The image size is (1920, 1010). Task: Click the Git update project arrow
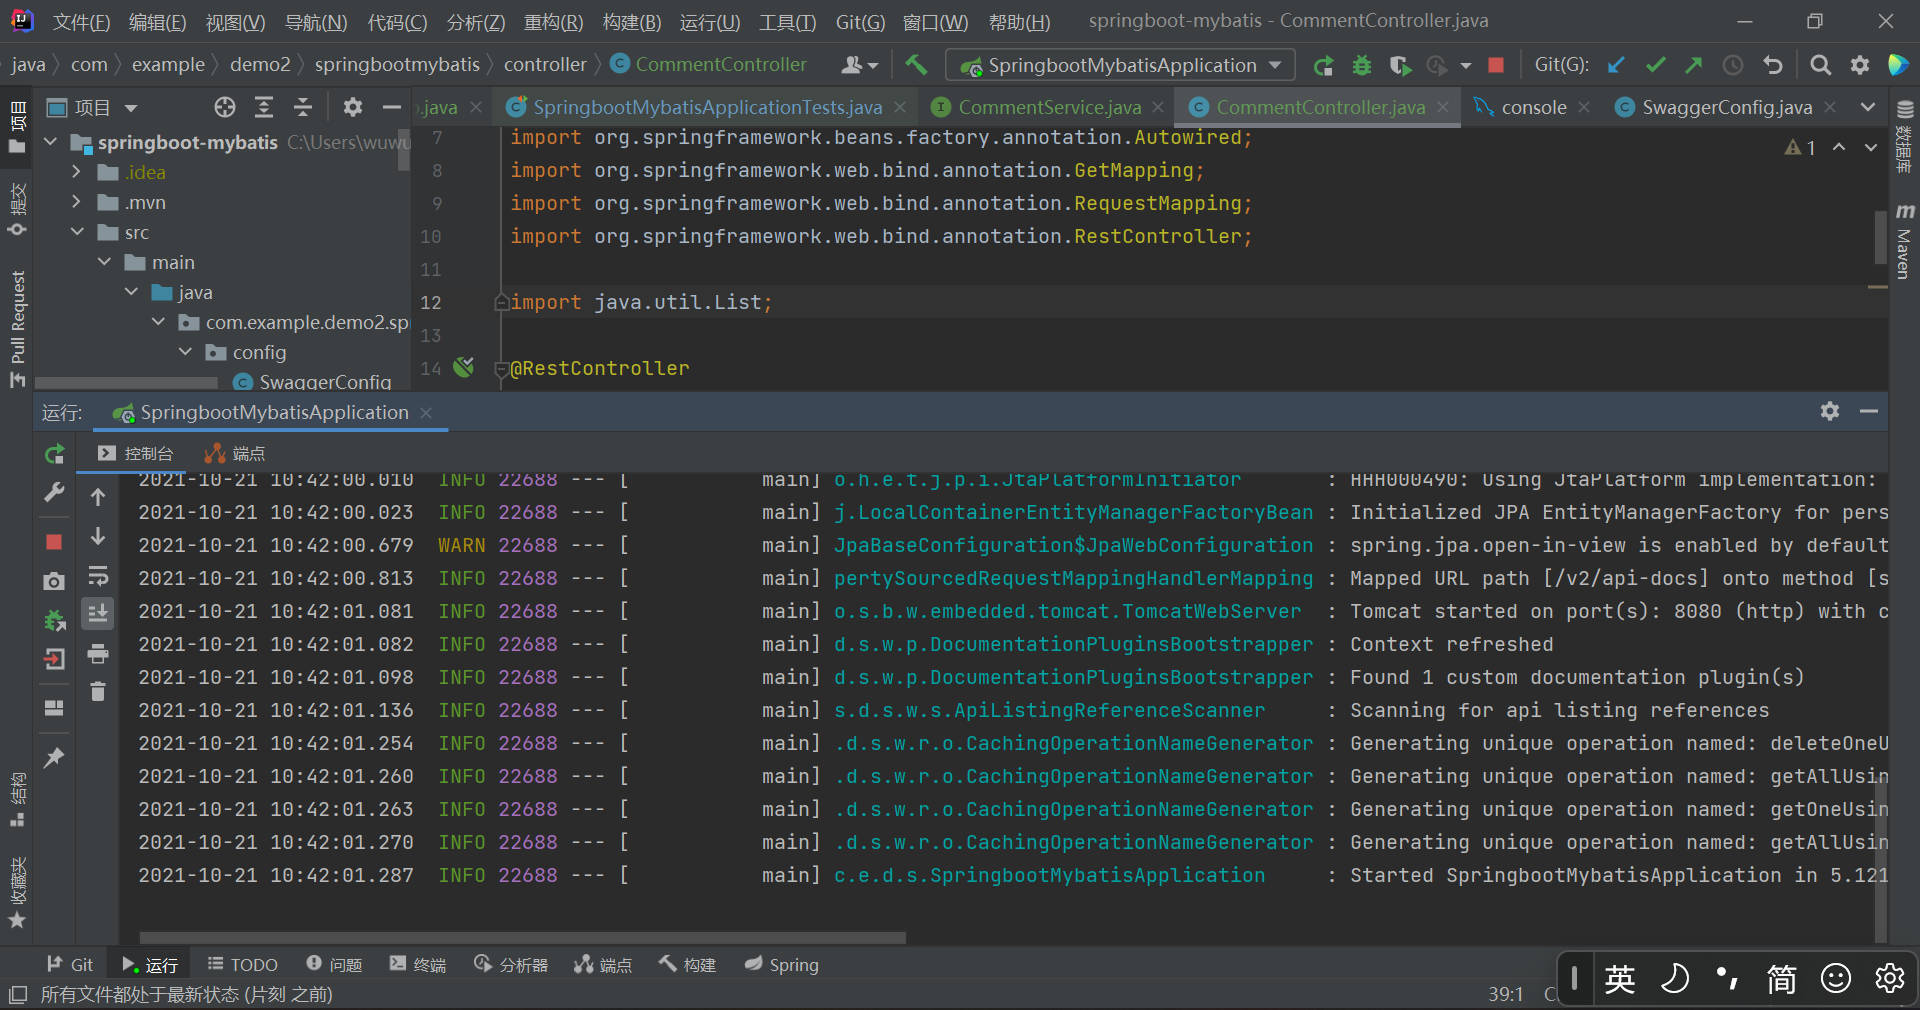pyautogui.click(x=1616, y=65)
